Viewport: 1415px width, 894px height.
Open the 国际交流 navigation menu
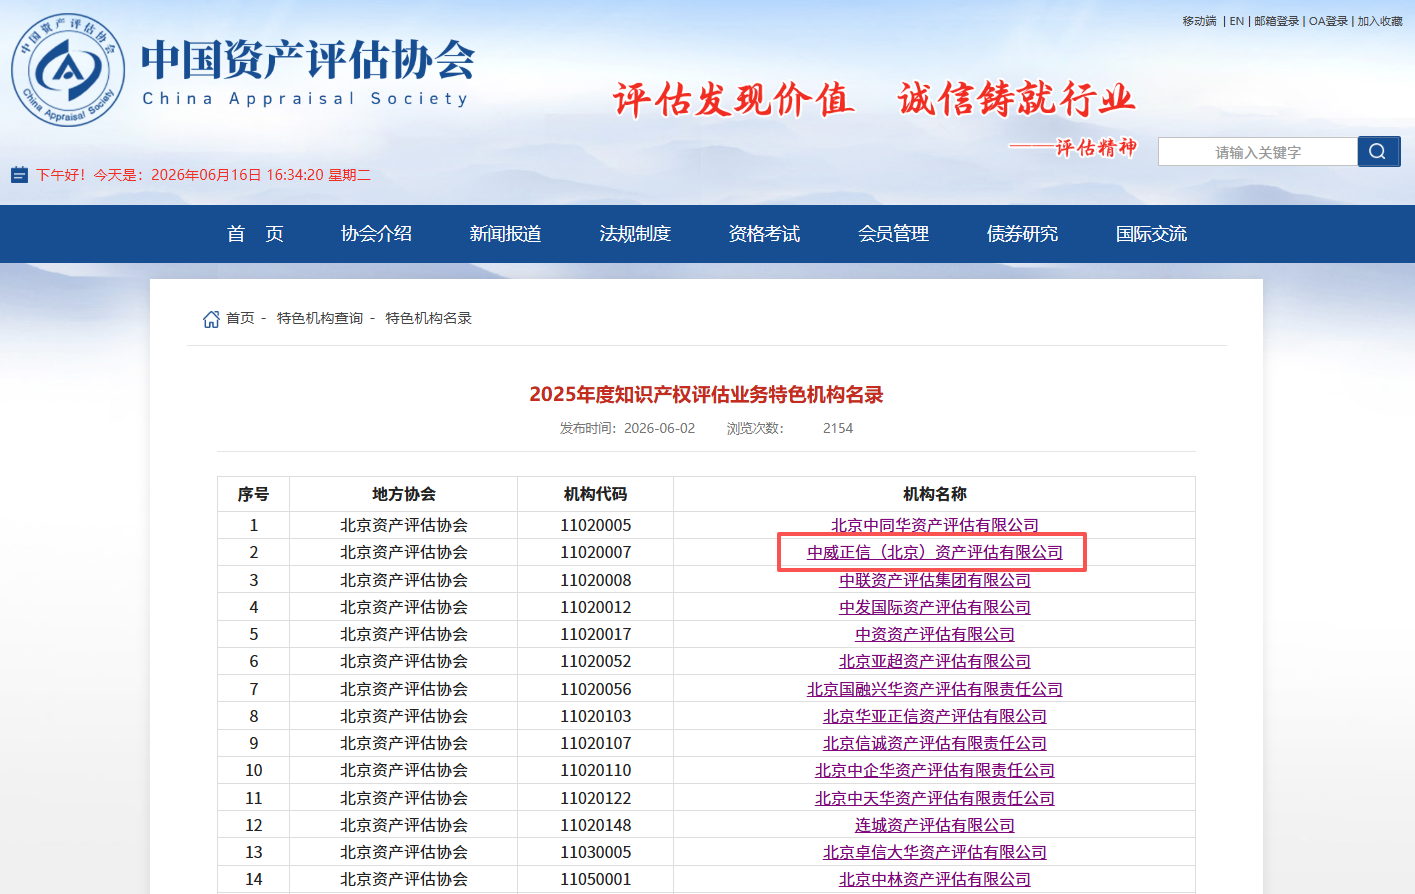coord(1151,234)
